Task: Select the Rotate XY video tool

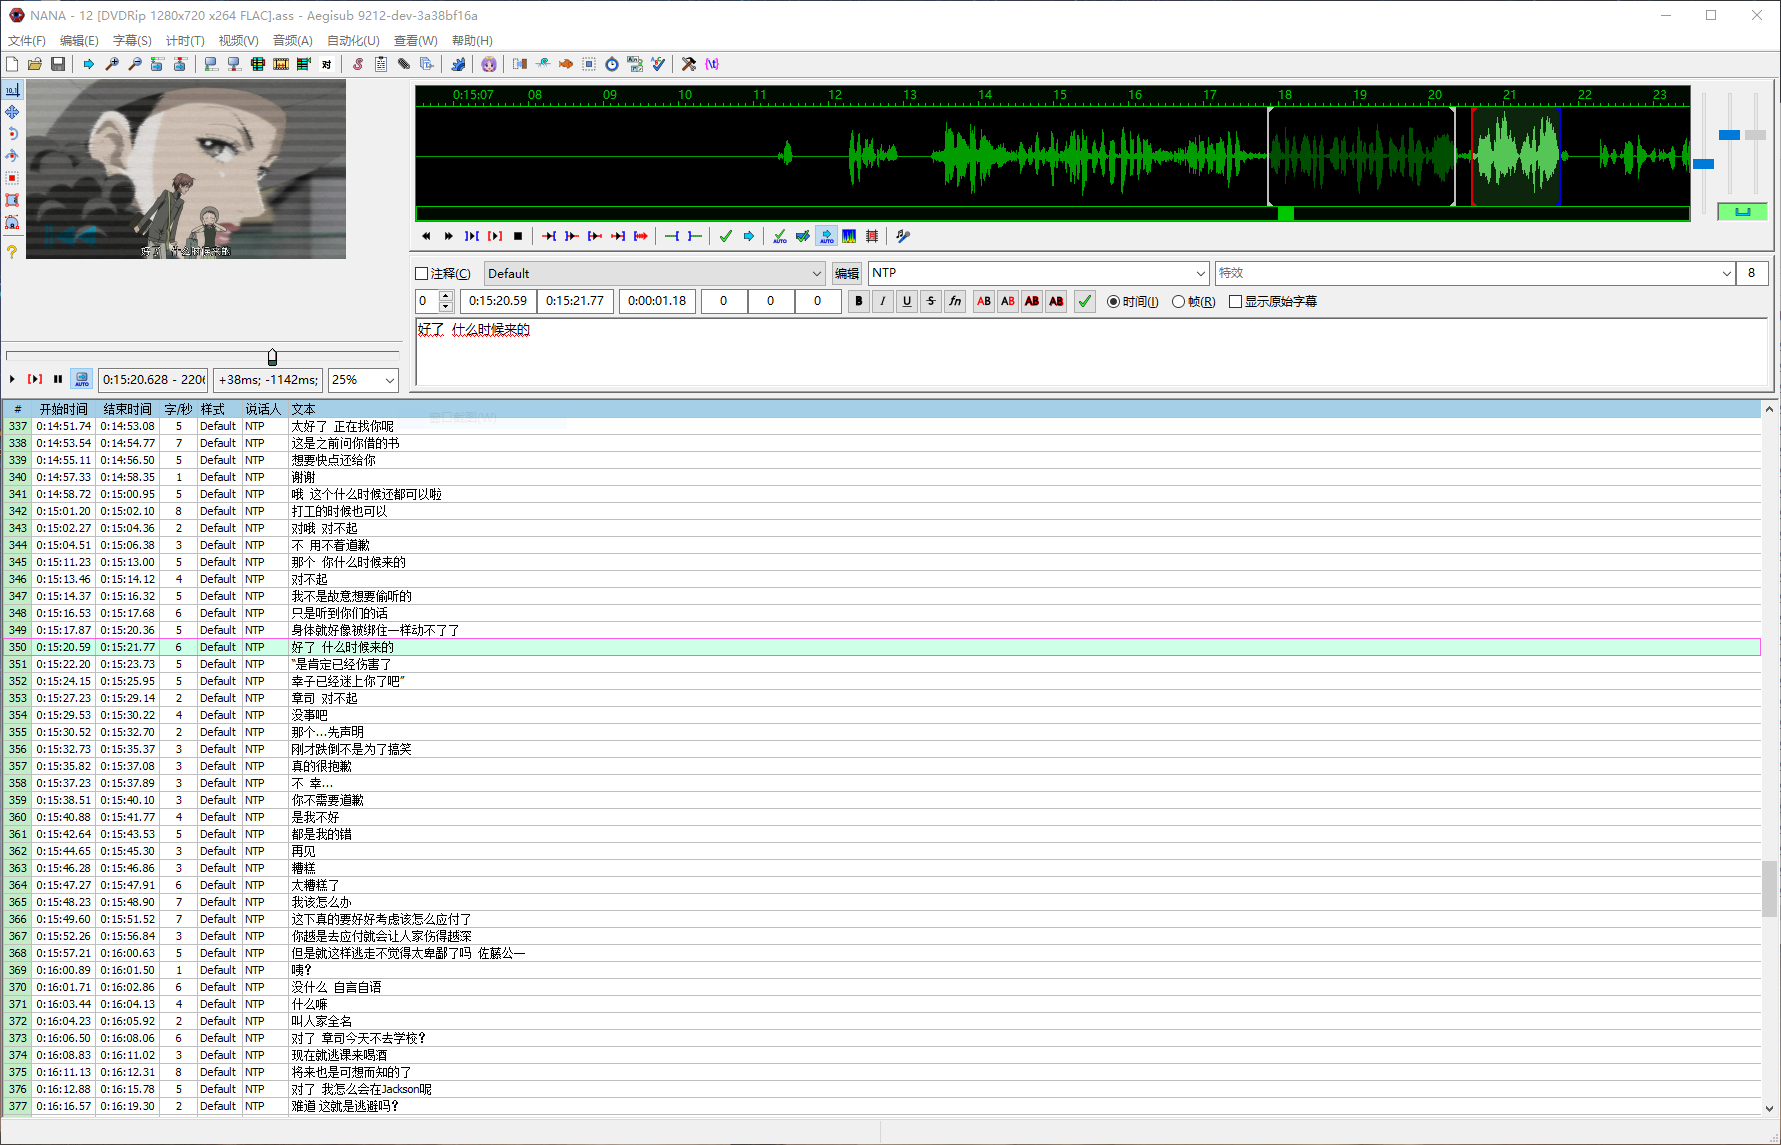Action: coord(12,156)
